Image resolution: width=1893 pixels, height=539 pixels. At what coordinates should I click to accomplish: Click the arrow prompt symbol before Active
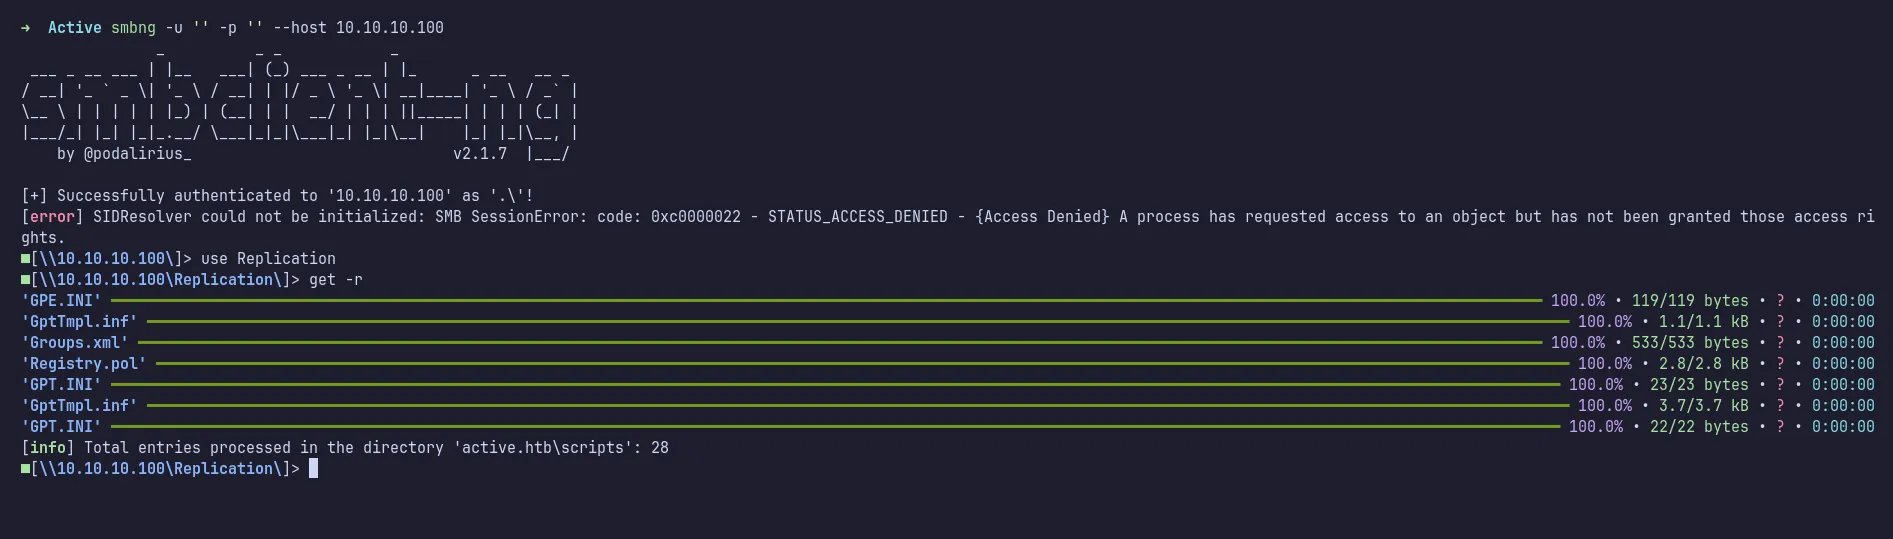[x=26, y=28]
